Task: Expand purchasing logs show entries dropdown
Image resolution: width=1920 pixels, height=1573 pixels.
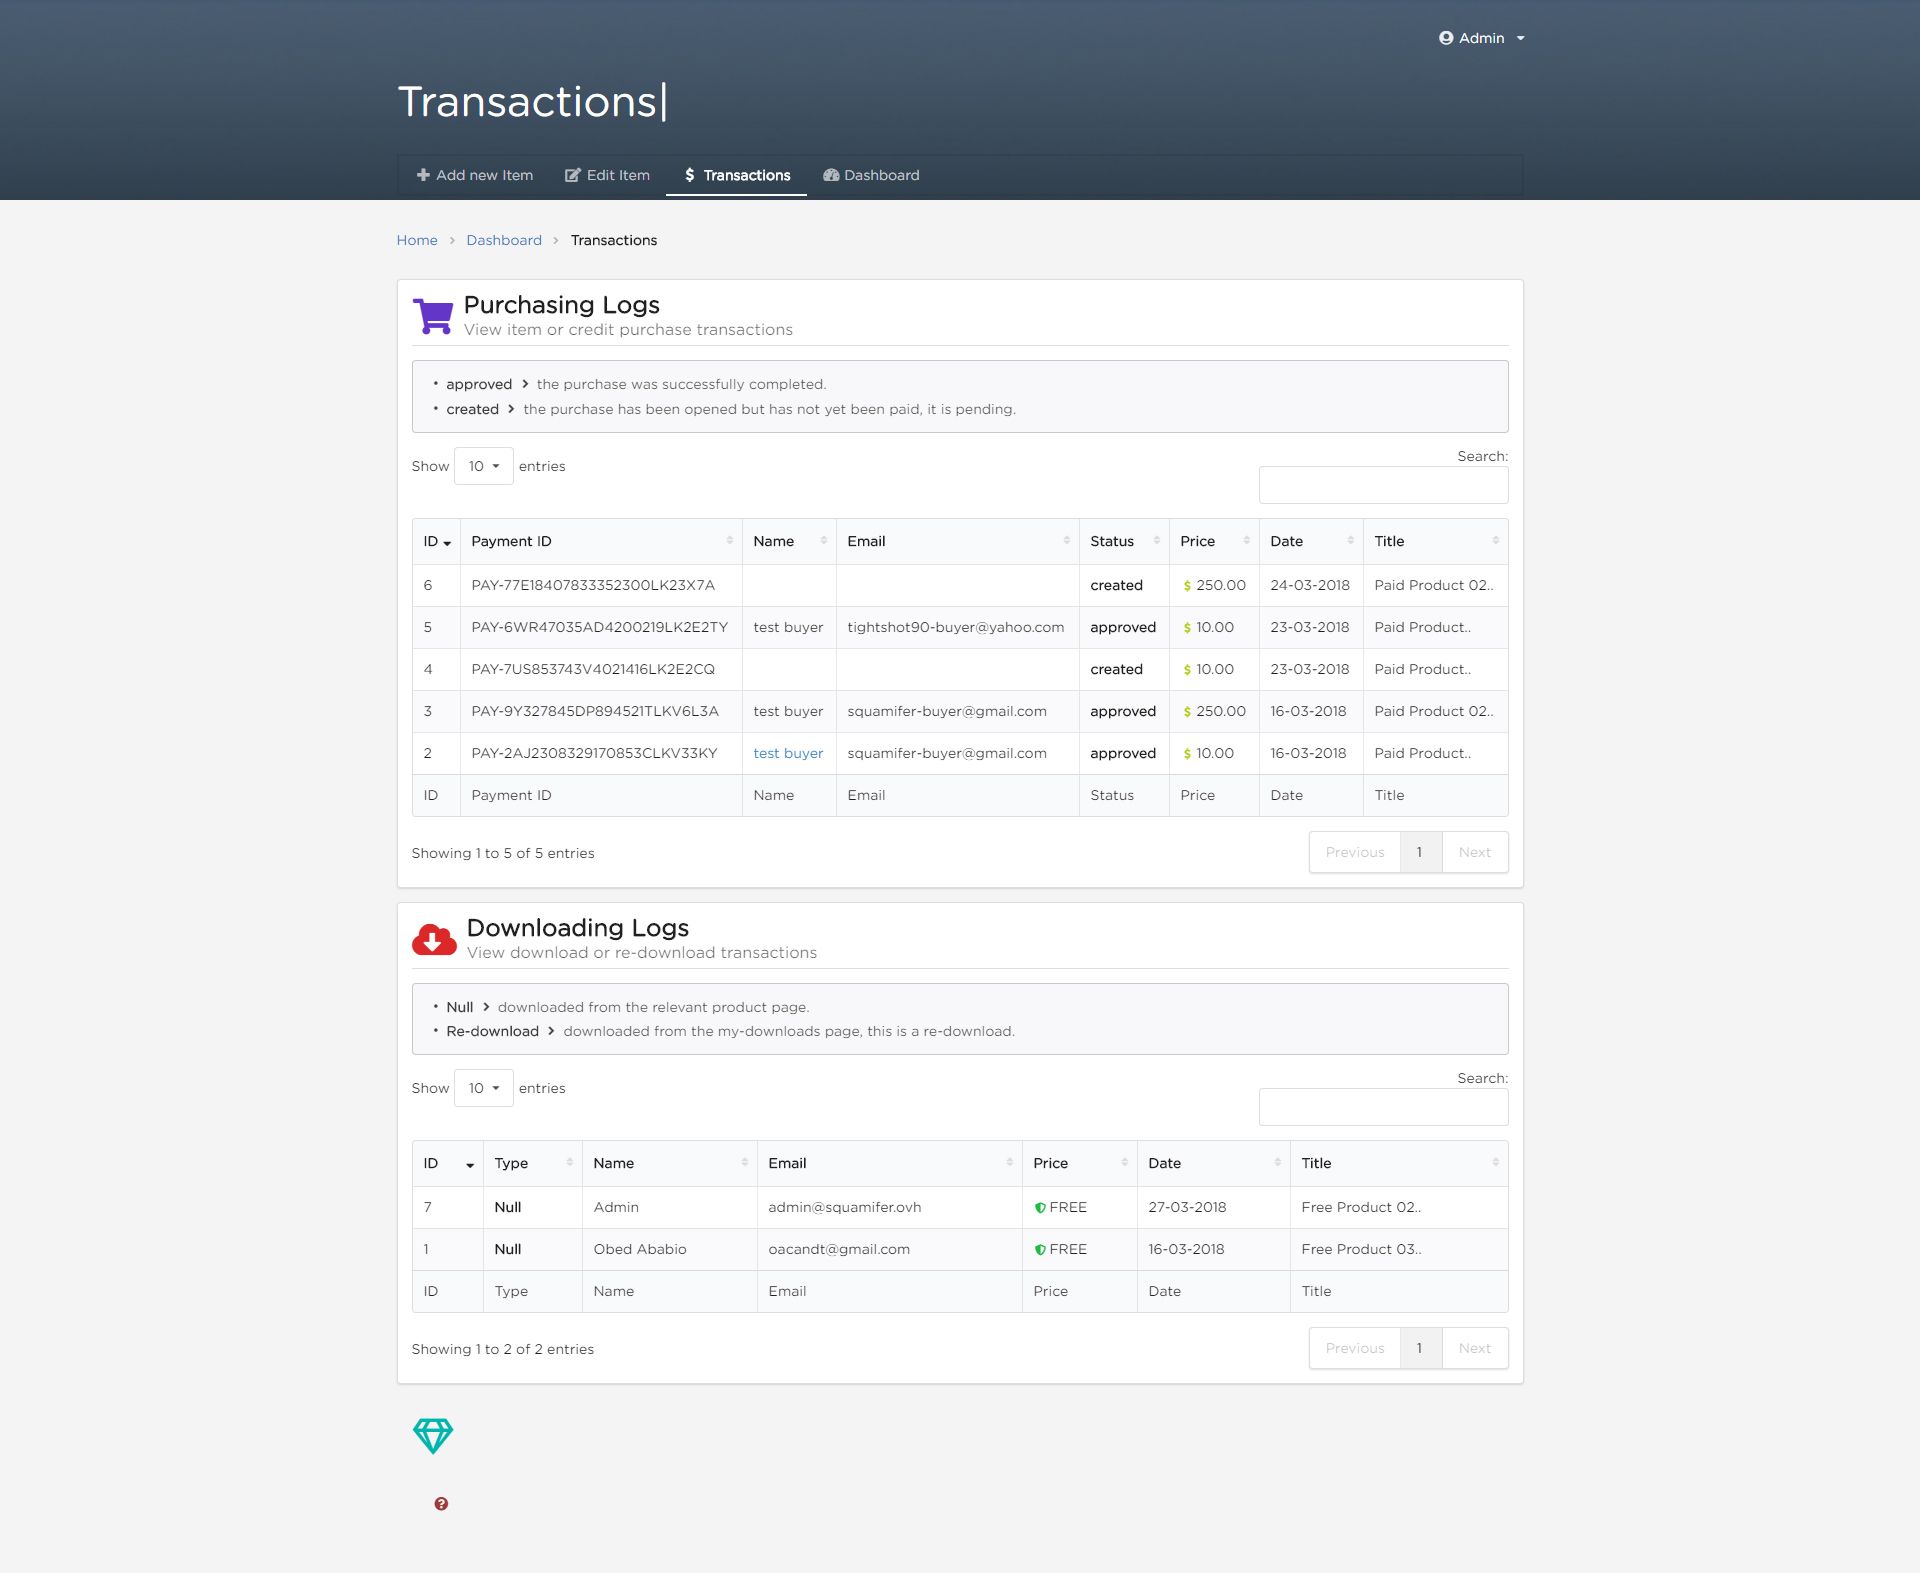Action: pyautogui.click(x=483, y=466)
